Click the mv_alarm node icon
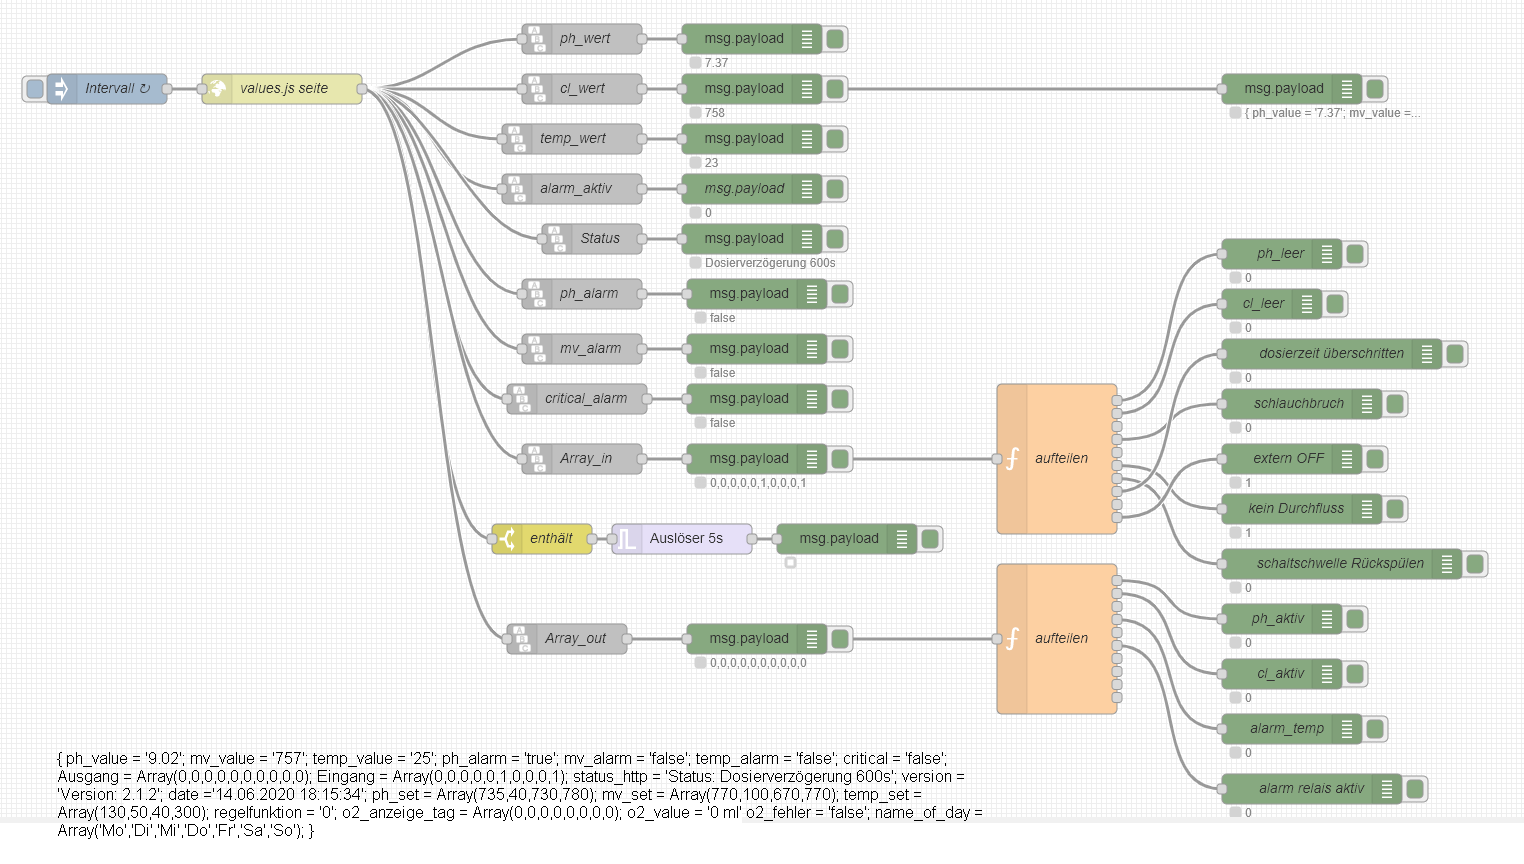This screenshot has width=1524, height=864. (536, 349)
